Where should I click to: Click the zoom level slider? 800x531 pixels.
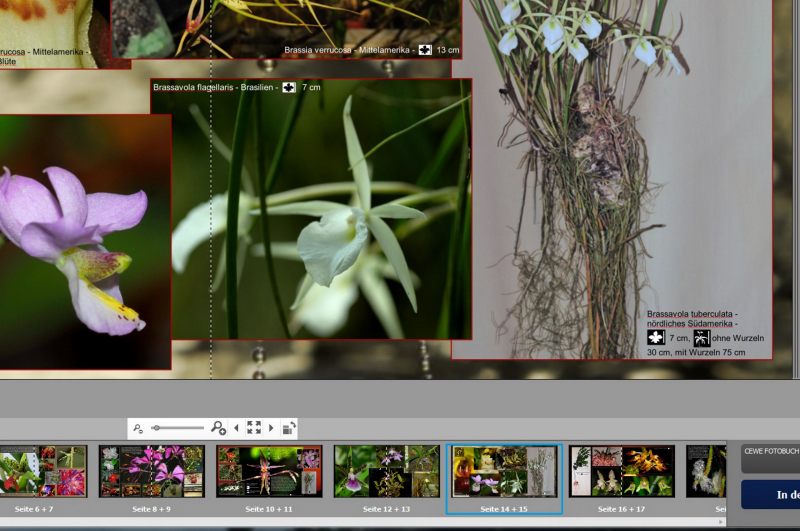tap(178, 428)
